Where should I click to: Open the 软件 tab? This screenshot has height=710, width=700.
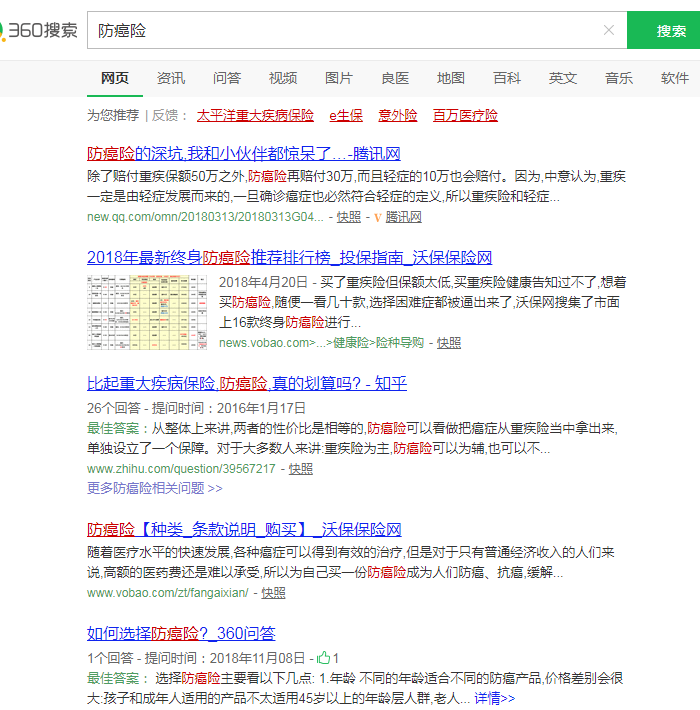[x=675, y=78]
